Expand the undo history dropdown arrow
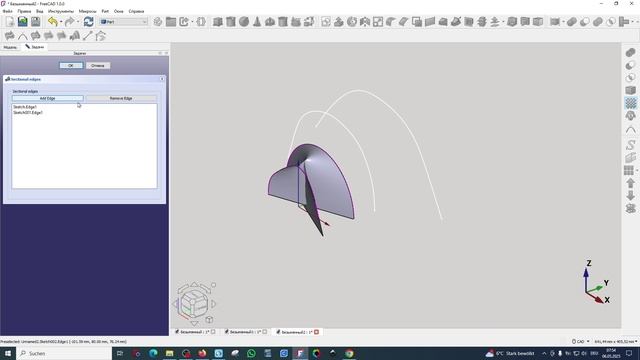This screenshot has height=360, width=640. click(61, 22)
